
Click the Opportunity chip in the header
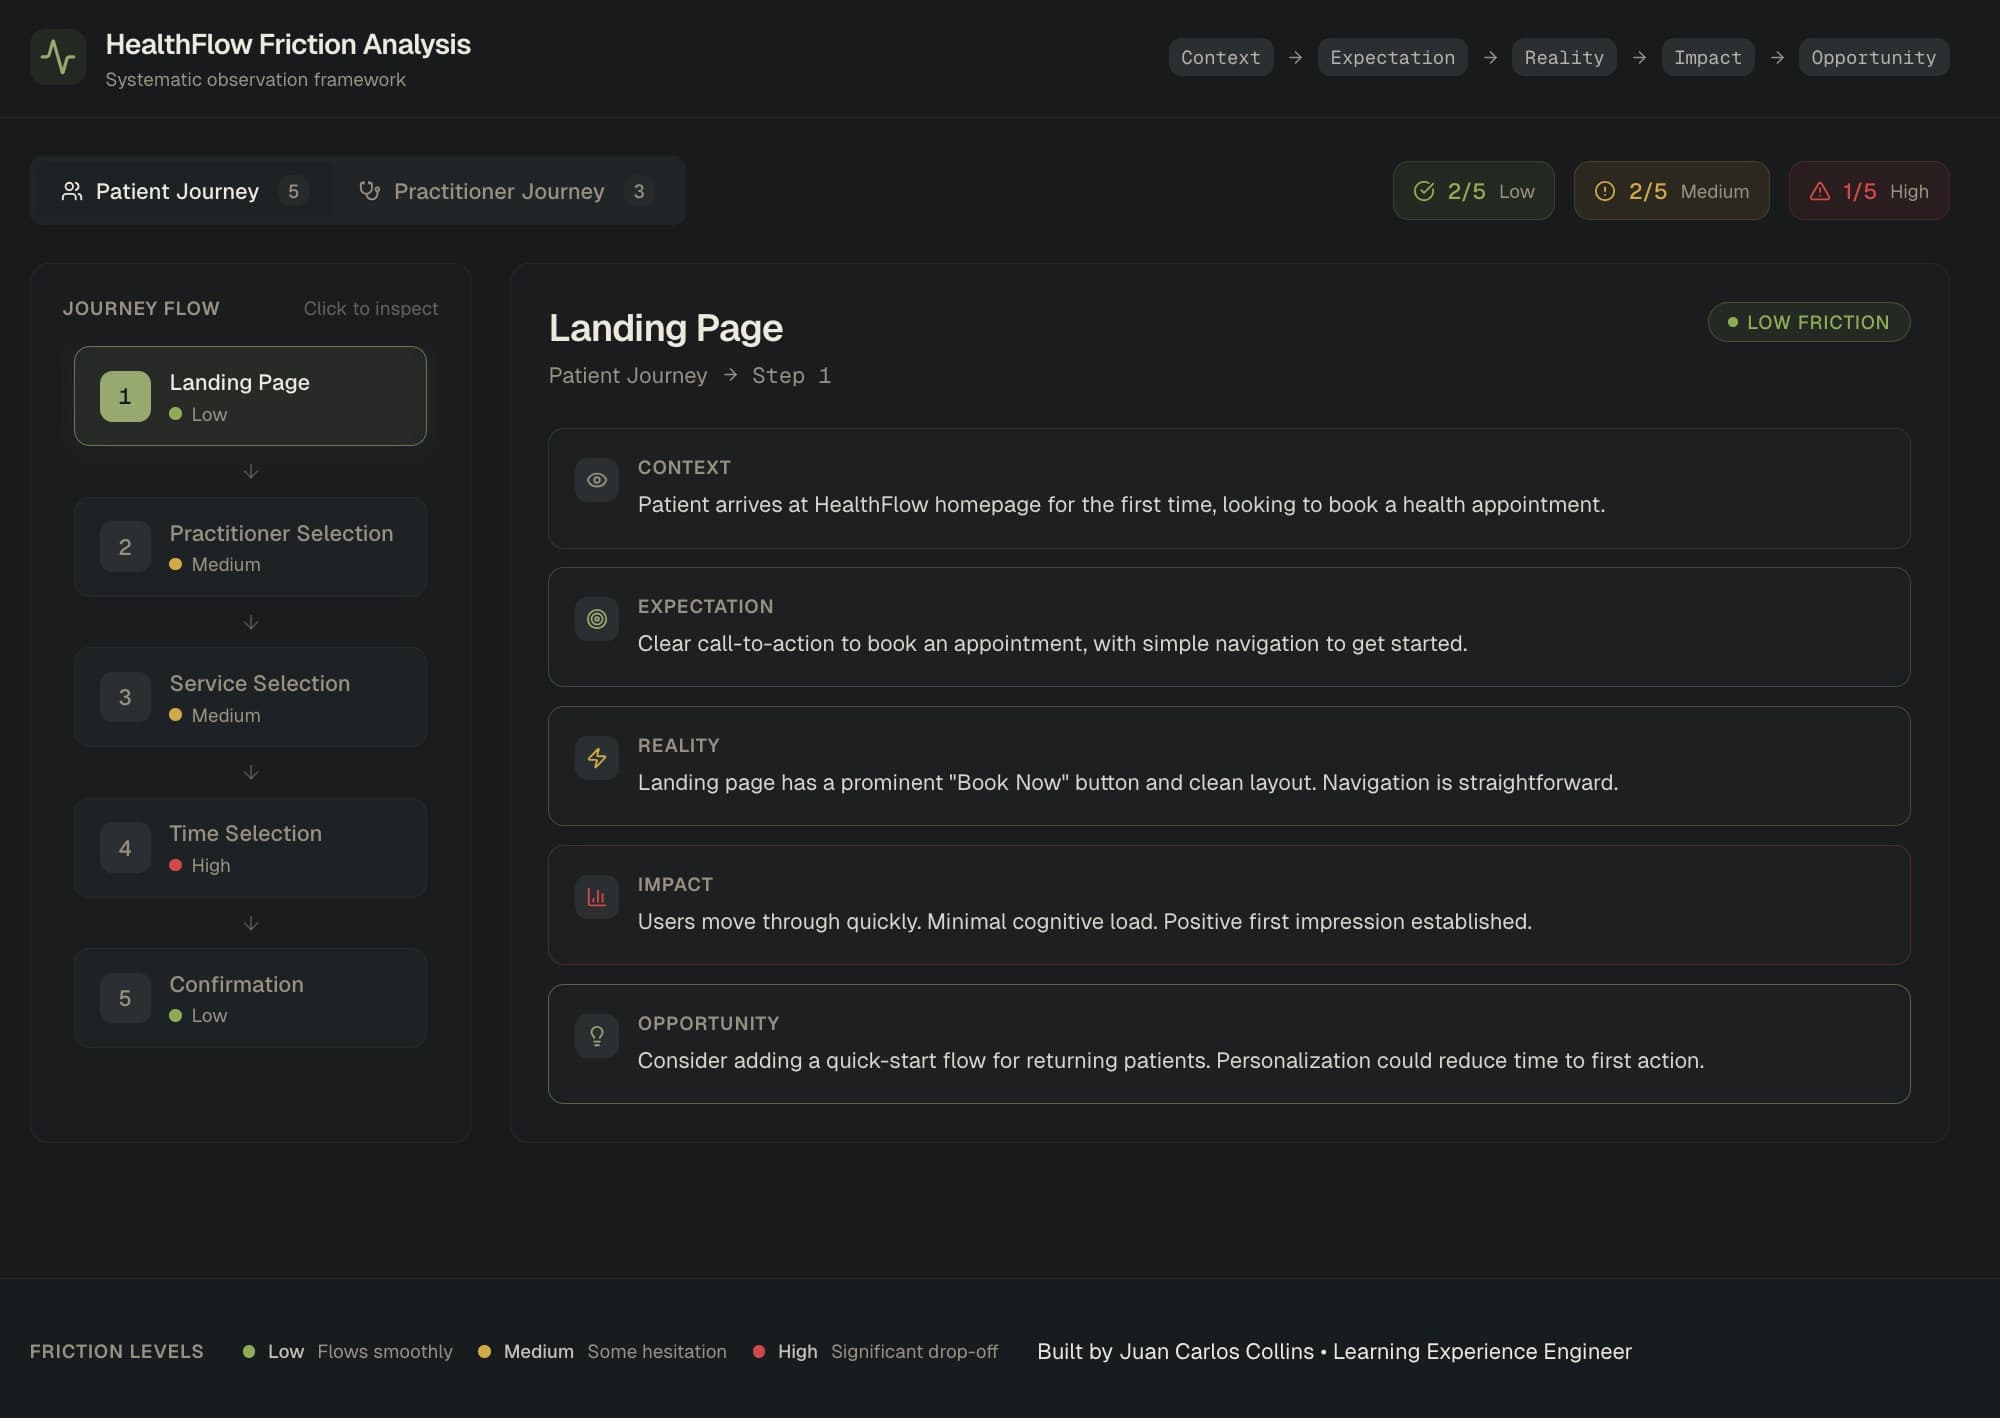click(1873, 57)
